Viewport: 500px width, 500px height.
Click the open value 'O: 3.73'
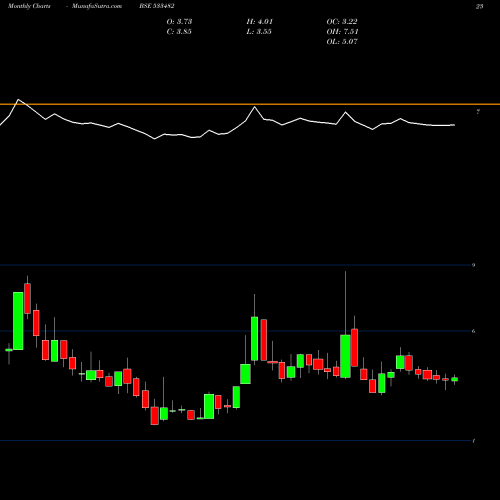(x=179, y=22)
